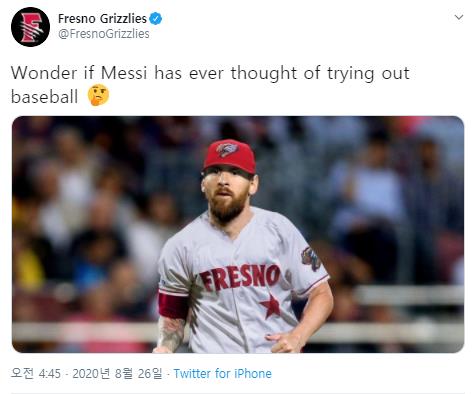Click the tweet's first text line
The height and width of the screenshot is (394, 476).
pyautogui.click(x=210, y=73)
